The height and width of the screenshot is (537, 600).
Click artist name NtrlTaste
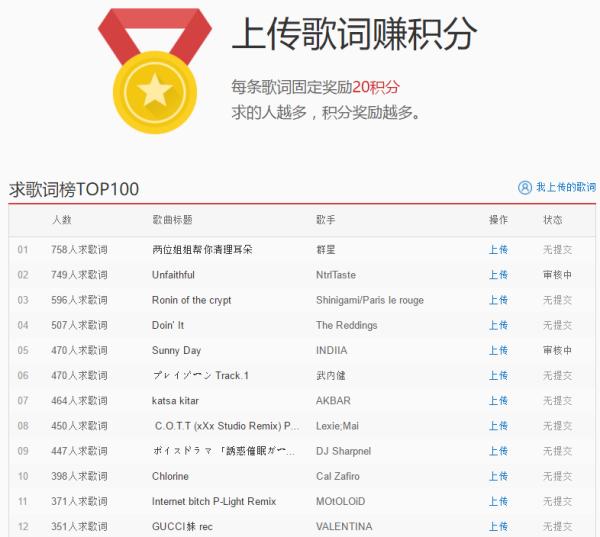click(336, 275)
